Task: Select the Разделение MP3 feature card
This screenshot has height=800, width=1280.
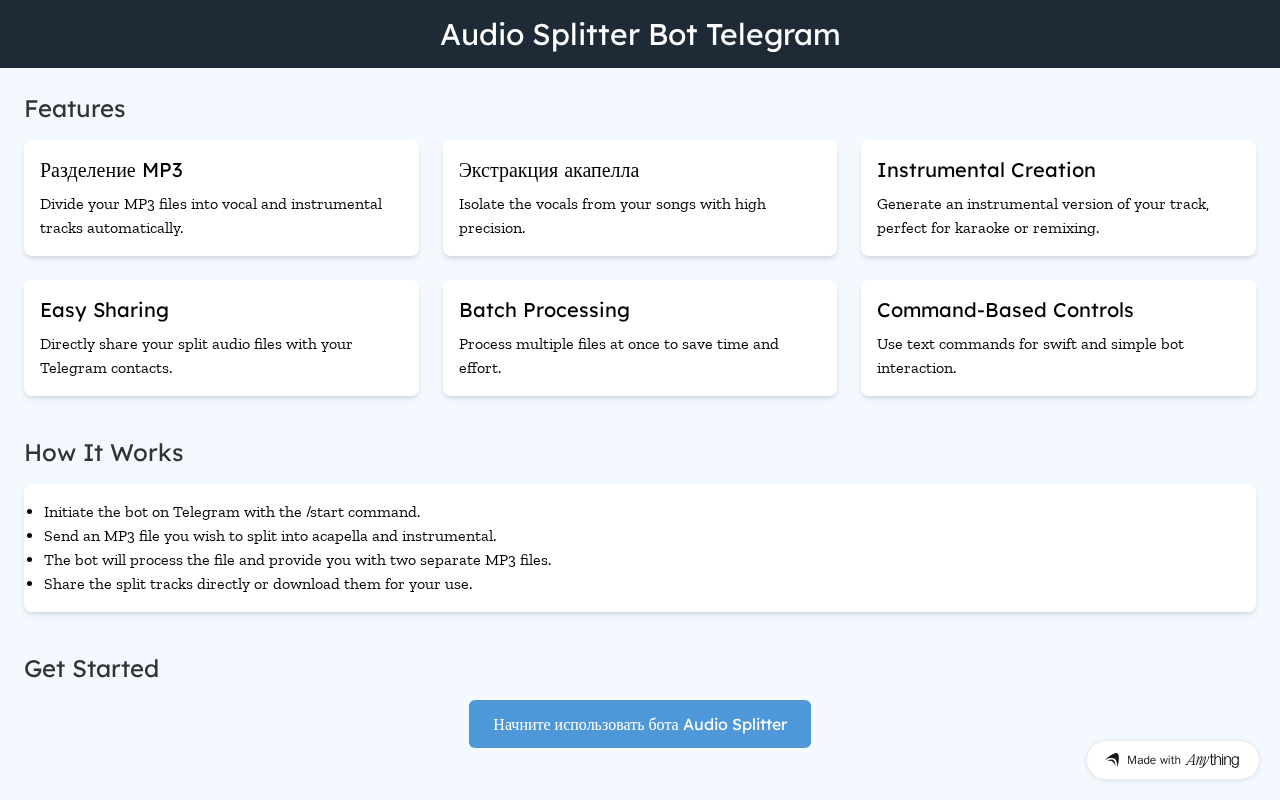Action: pos(221,198)
